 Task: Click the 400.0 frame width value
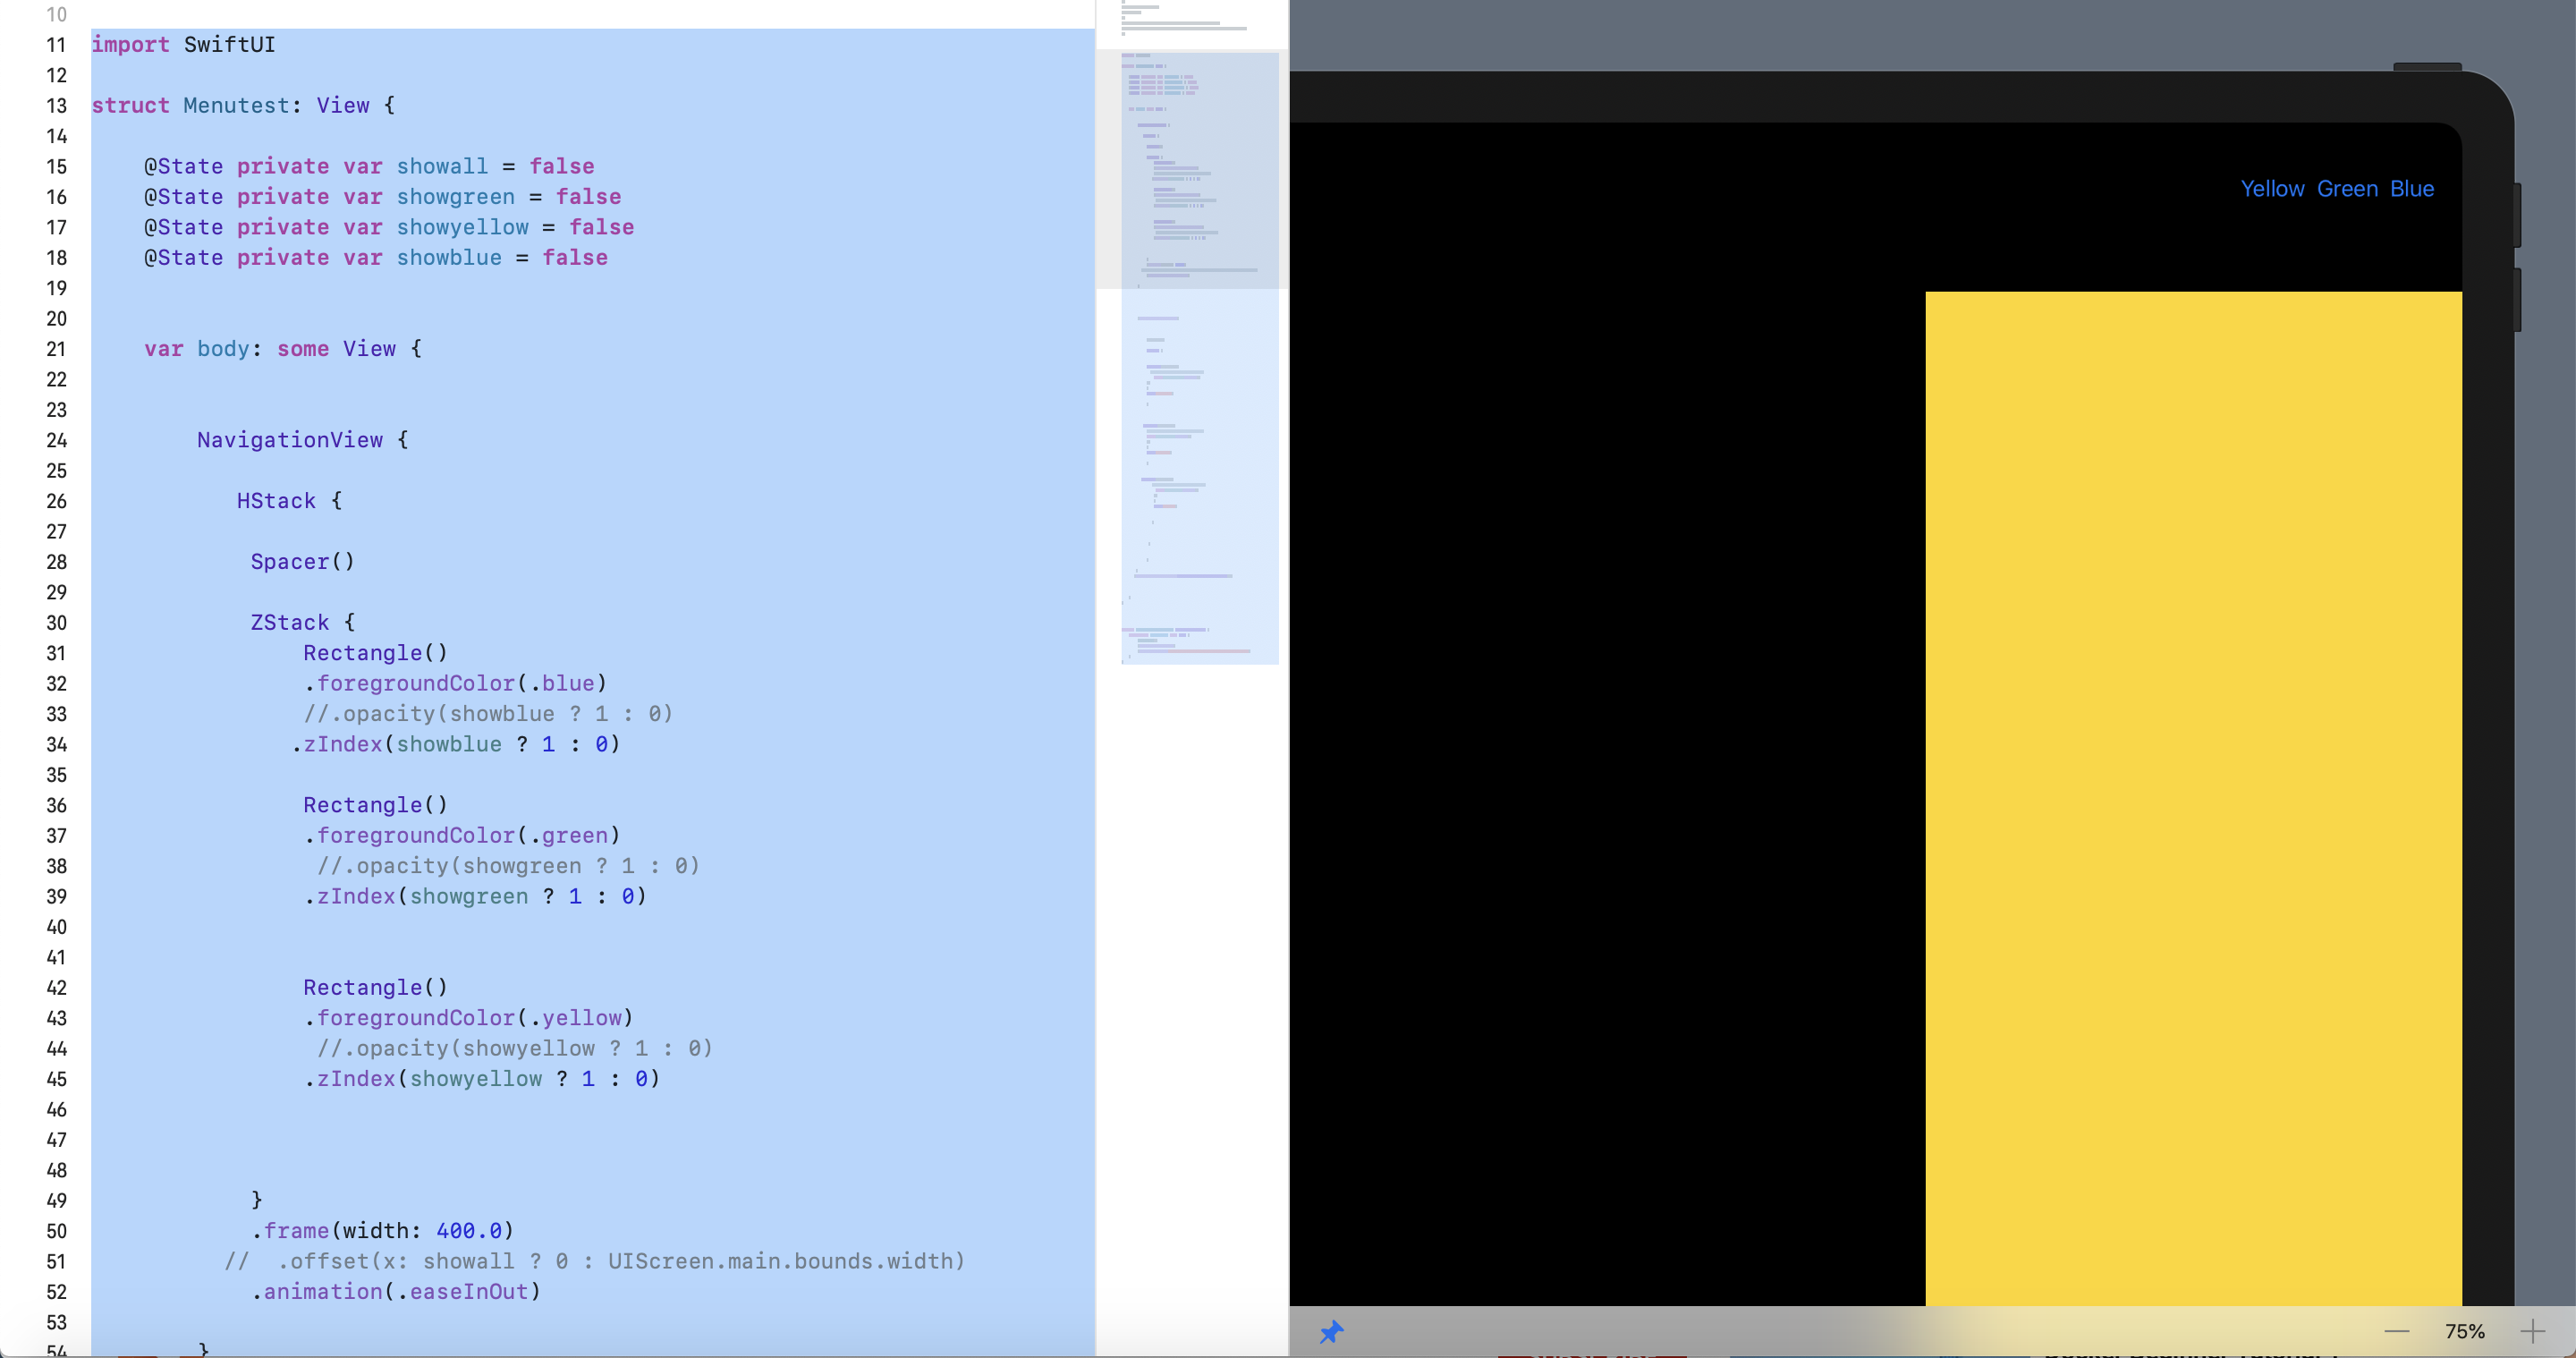coord(468,1231)
